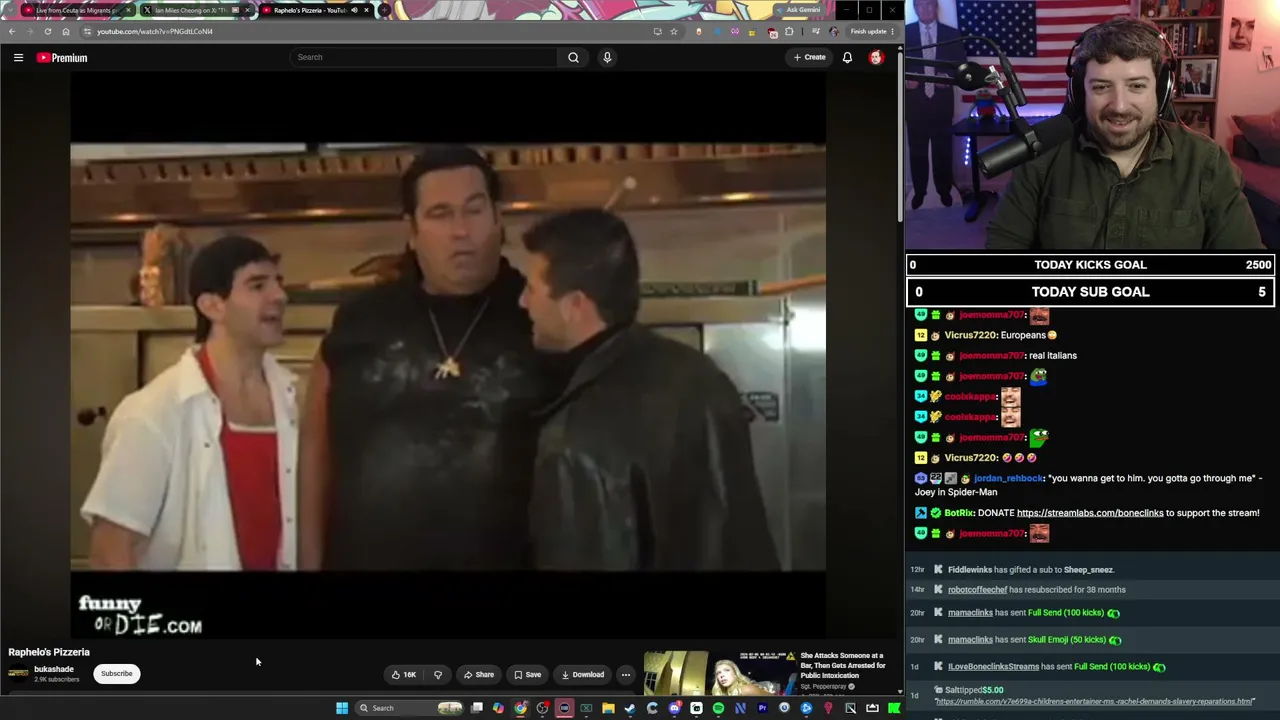The image size is (1280, 720).
Task: Go to YouTube Premium home logo
Action: coord(62,58)
